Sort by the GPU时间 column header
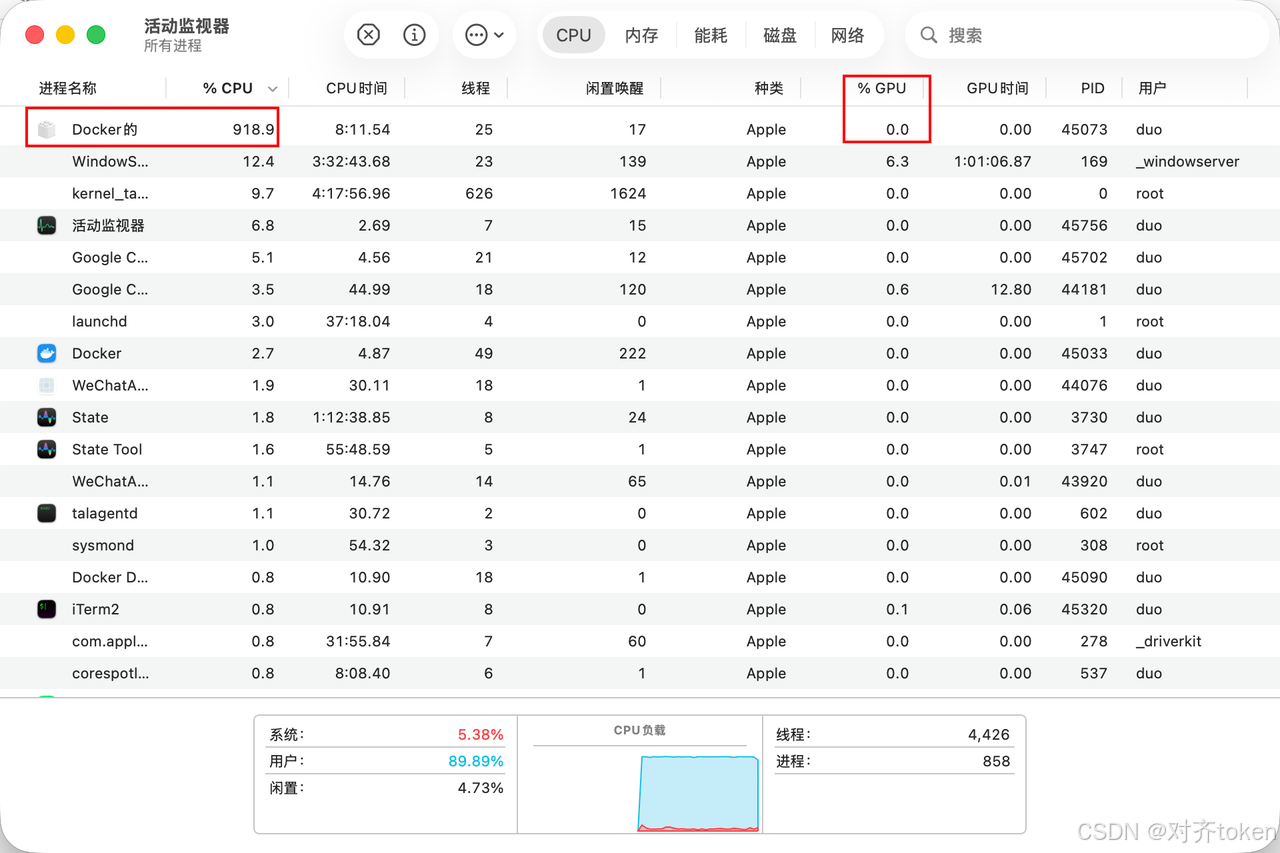The image size is (1280, 853). [998, 88]
